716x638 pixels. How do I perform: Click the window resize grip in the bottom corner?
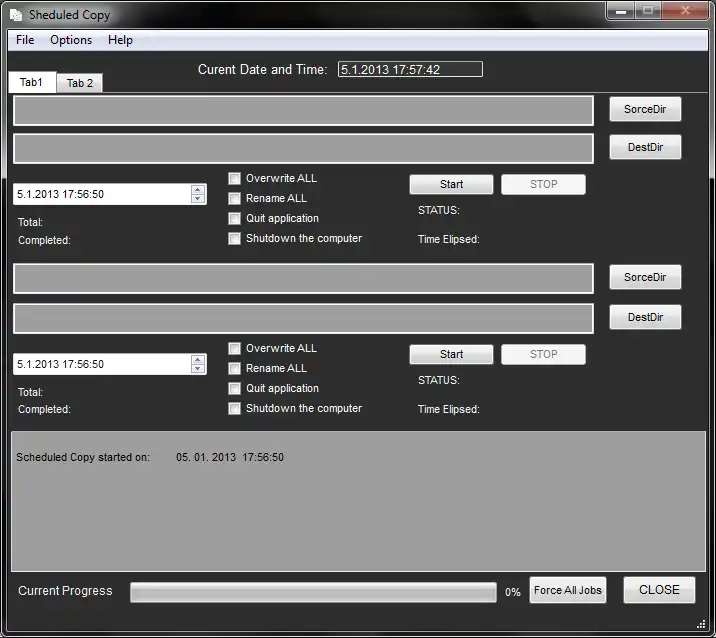pyautogui.click(x=701, y=625)
